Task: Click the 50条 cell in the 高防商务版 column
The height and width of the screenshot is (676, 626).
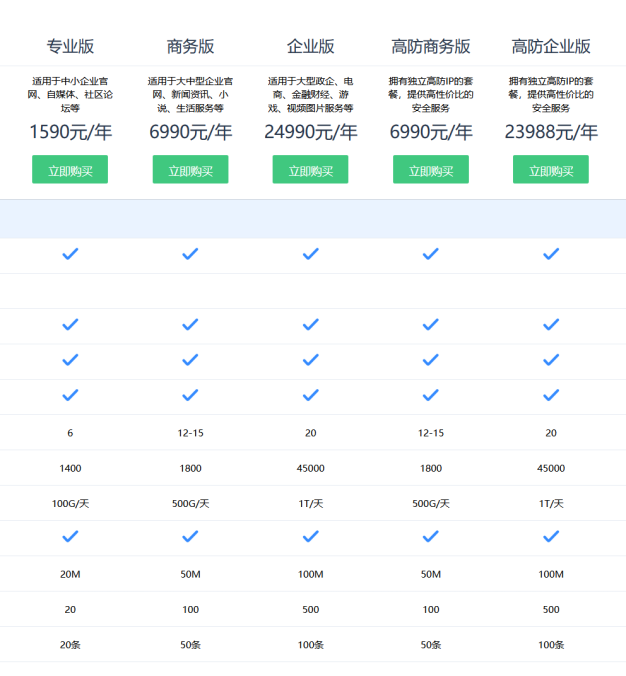Action: coord(431,645)
